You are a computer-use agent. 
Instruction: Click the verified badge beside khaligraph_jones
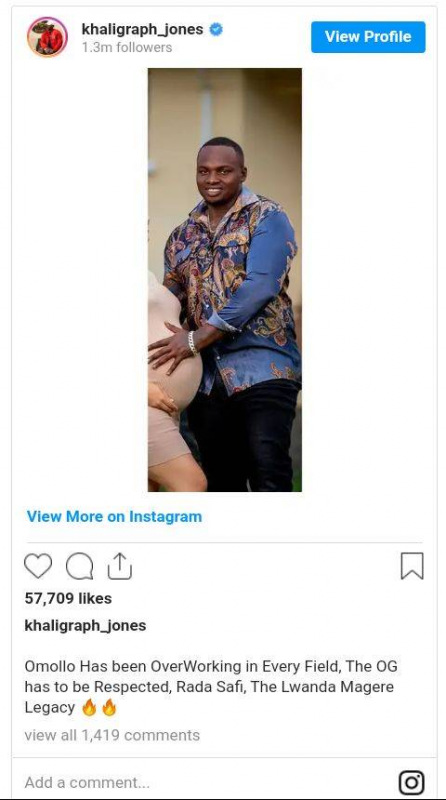pos(216,30)
